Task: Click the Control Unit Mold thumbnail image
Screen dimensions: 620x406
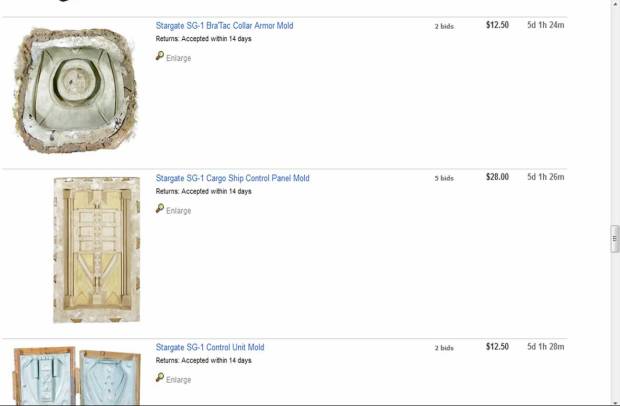Action: pyautogui.click(x=72, y=375)
